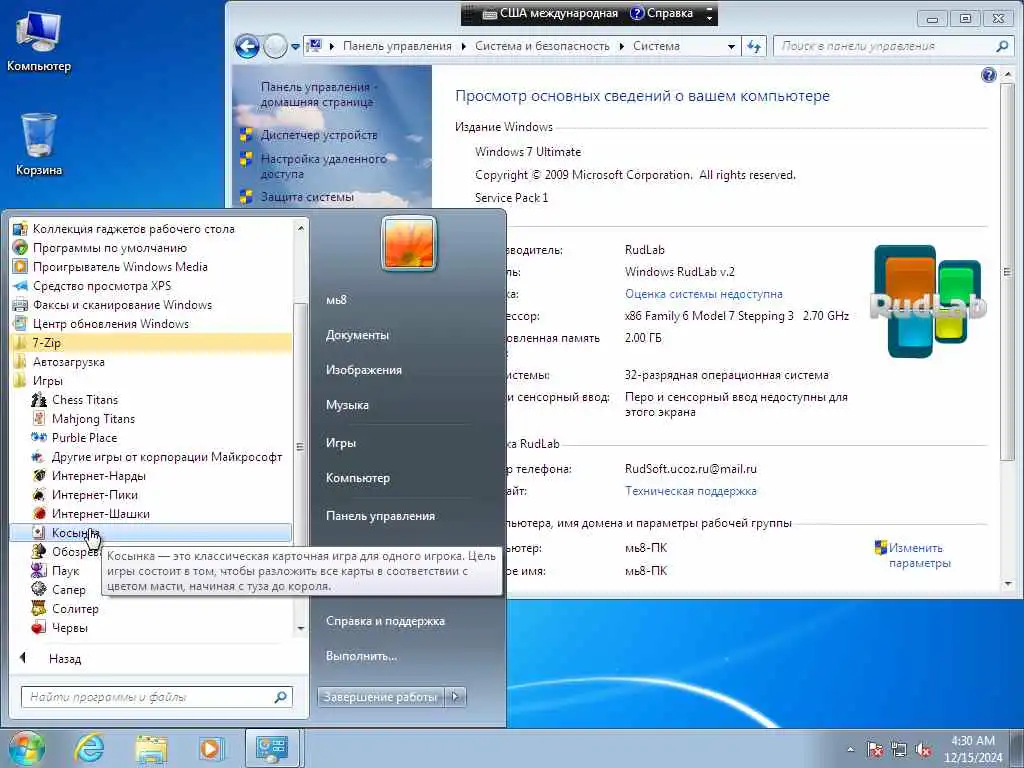The height and width of the screenshot is (768, 1024).
Task: Open Справка и поддержка
Action: pyautogui.click(x=385, y=621)
